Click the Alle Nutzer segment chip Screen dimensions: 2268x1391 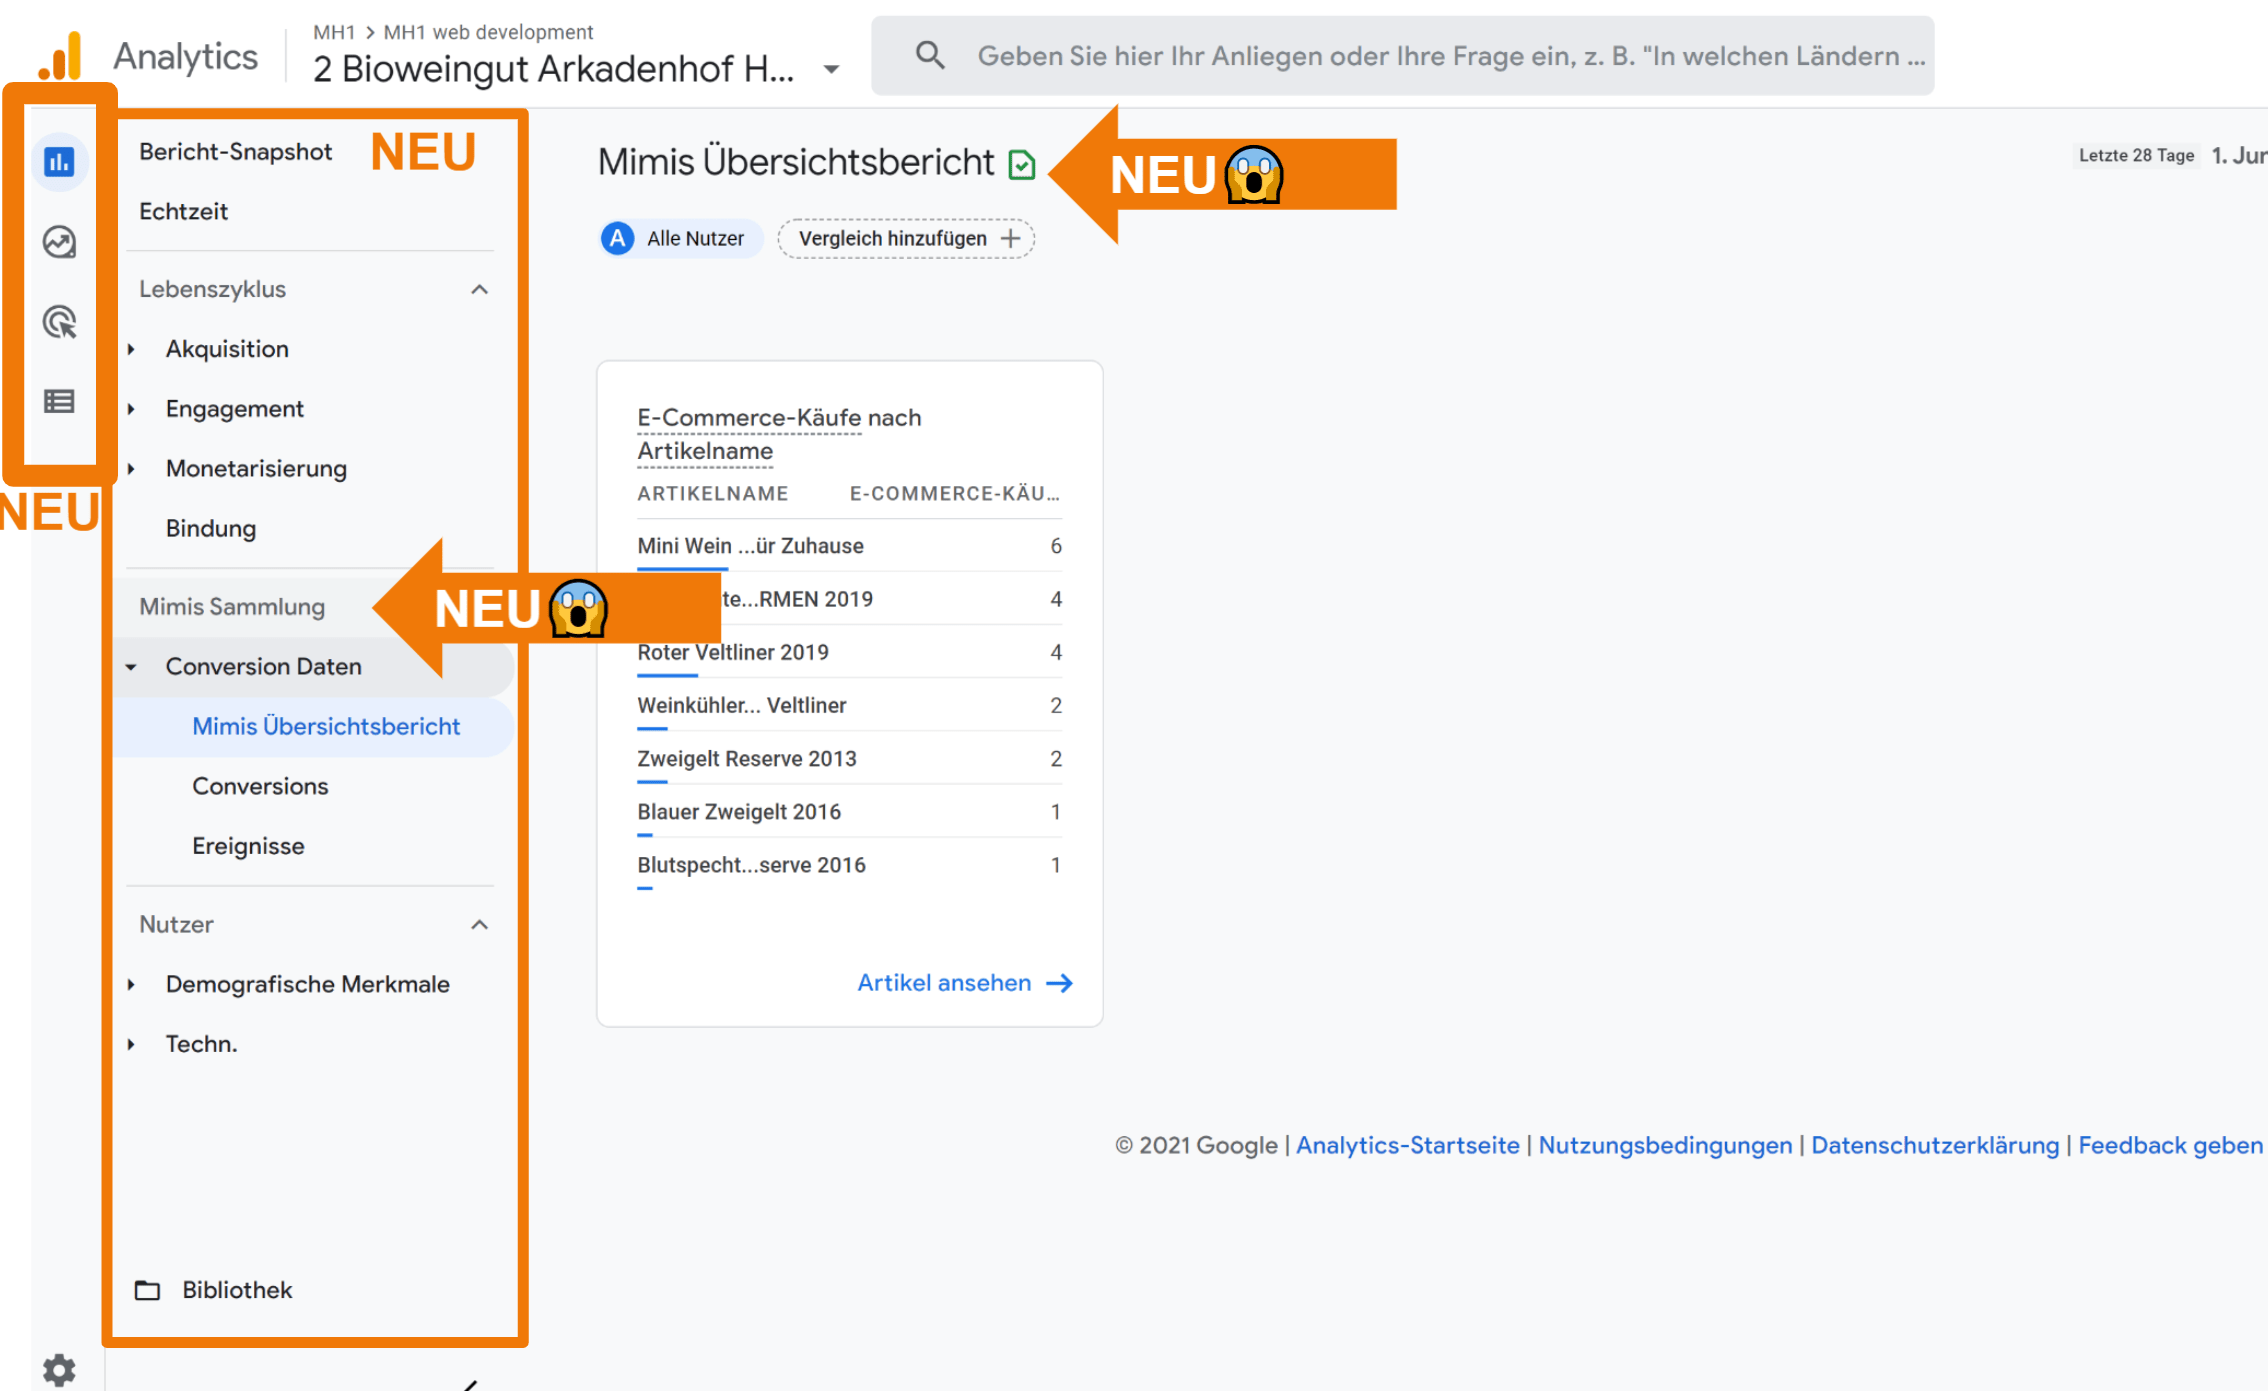tap(679, 238)
